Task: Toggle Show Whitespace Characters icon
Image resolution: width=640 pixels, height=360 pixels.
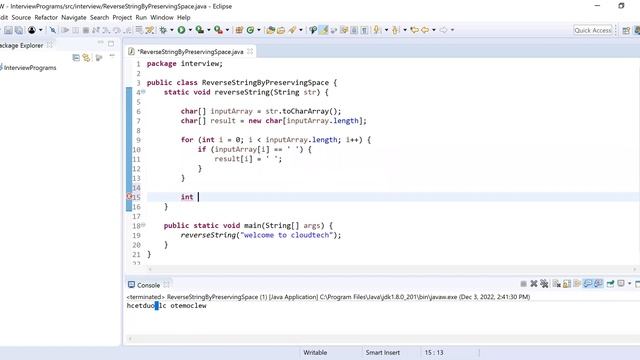Action: (364, 30)
